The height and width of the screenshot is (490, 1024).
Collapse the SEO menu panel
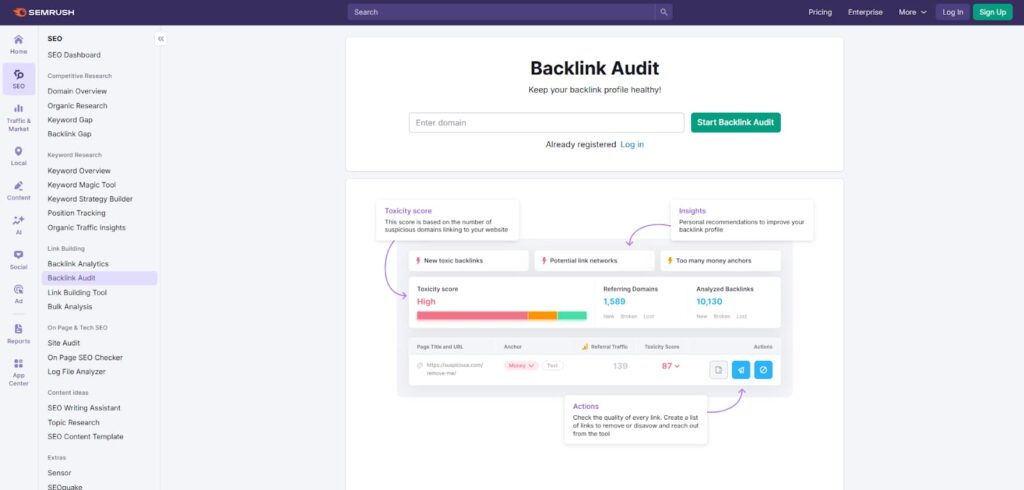161,39
